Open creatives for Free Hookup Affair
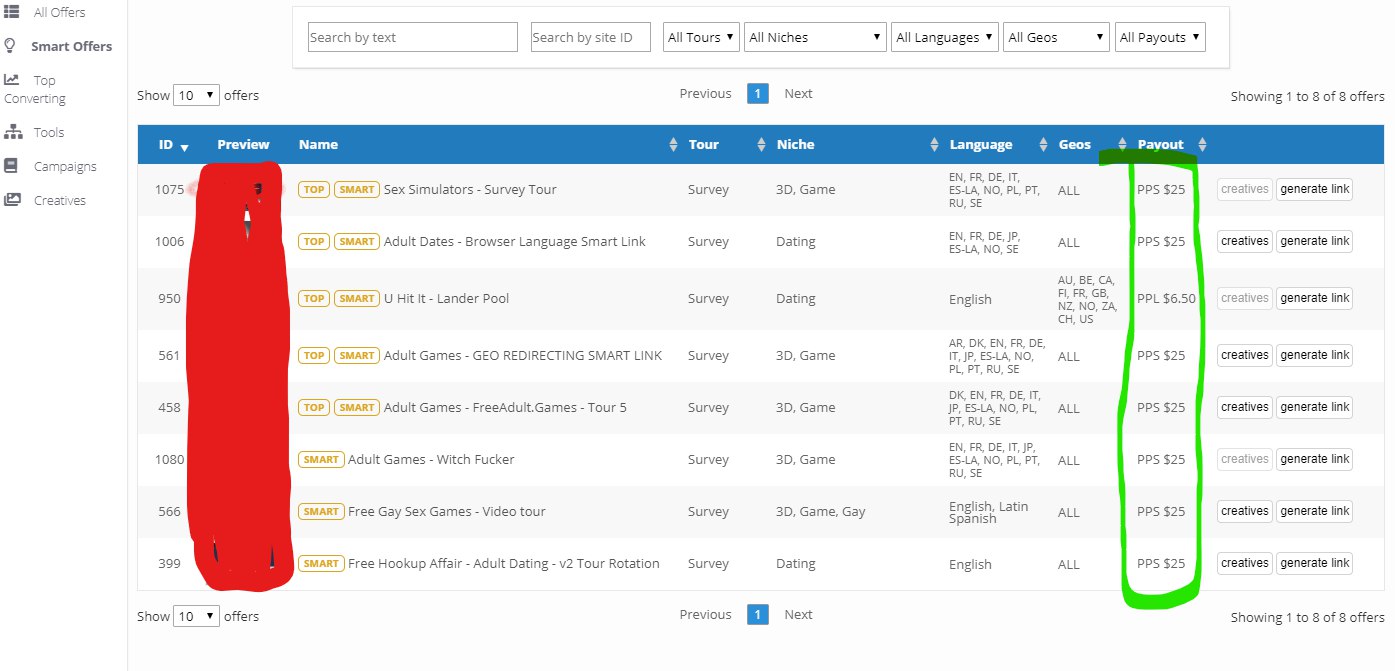1395x671 pixels. pyautogui.click(x=1245, y=563)
